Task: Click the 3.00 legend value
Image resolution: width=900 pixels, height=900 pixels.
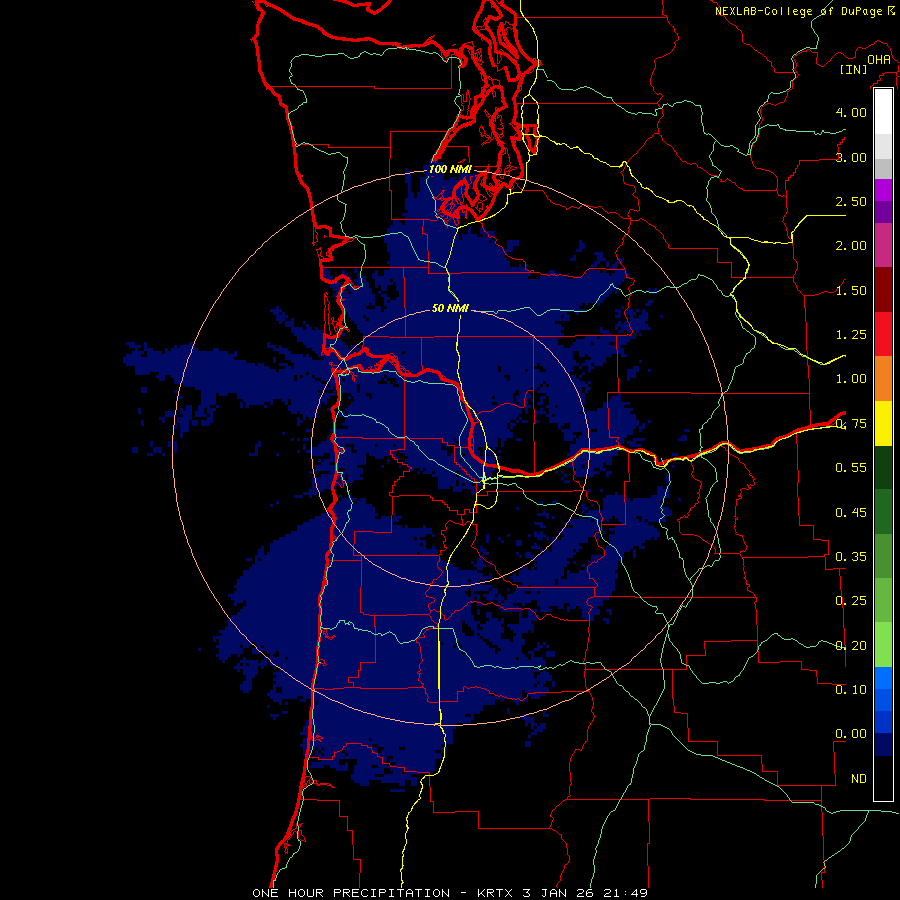Action: [851, 157]
